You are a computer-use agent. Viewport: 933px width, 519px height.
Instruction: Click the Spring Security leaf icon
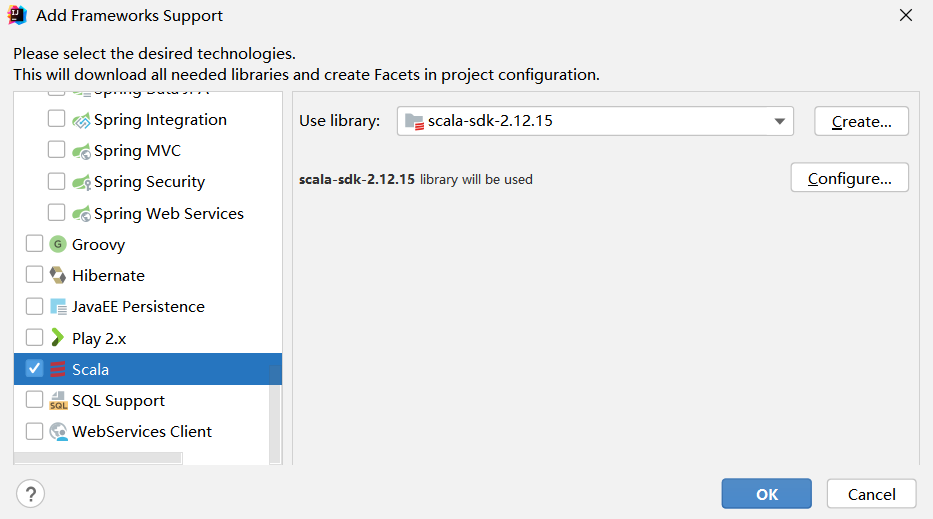(81, 182)
